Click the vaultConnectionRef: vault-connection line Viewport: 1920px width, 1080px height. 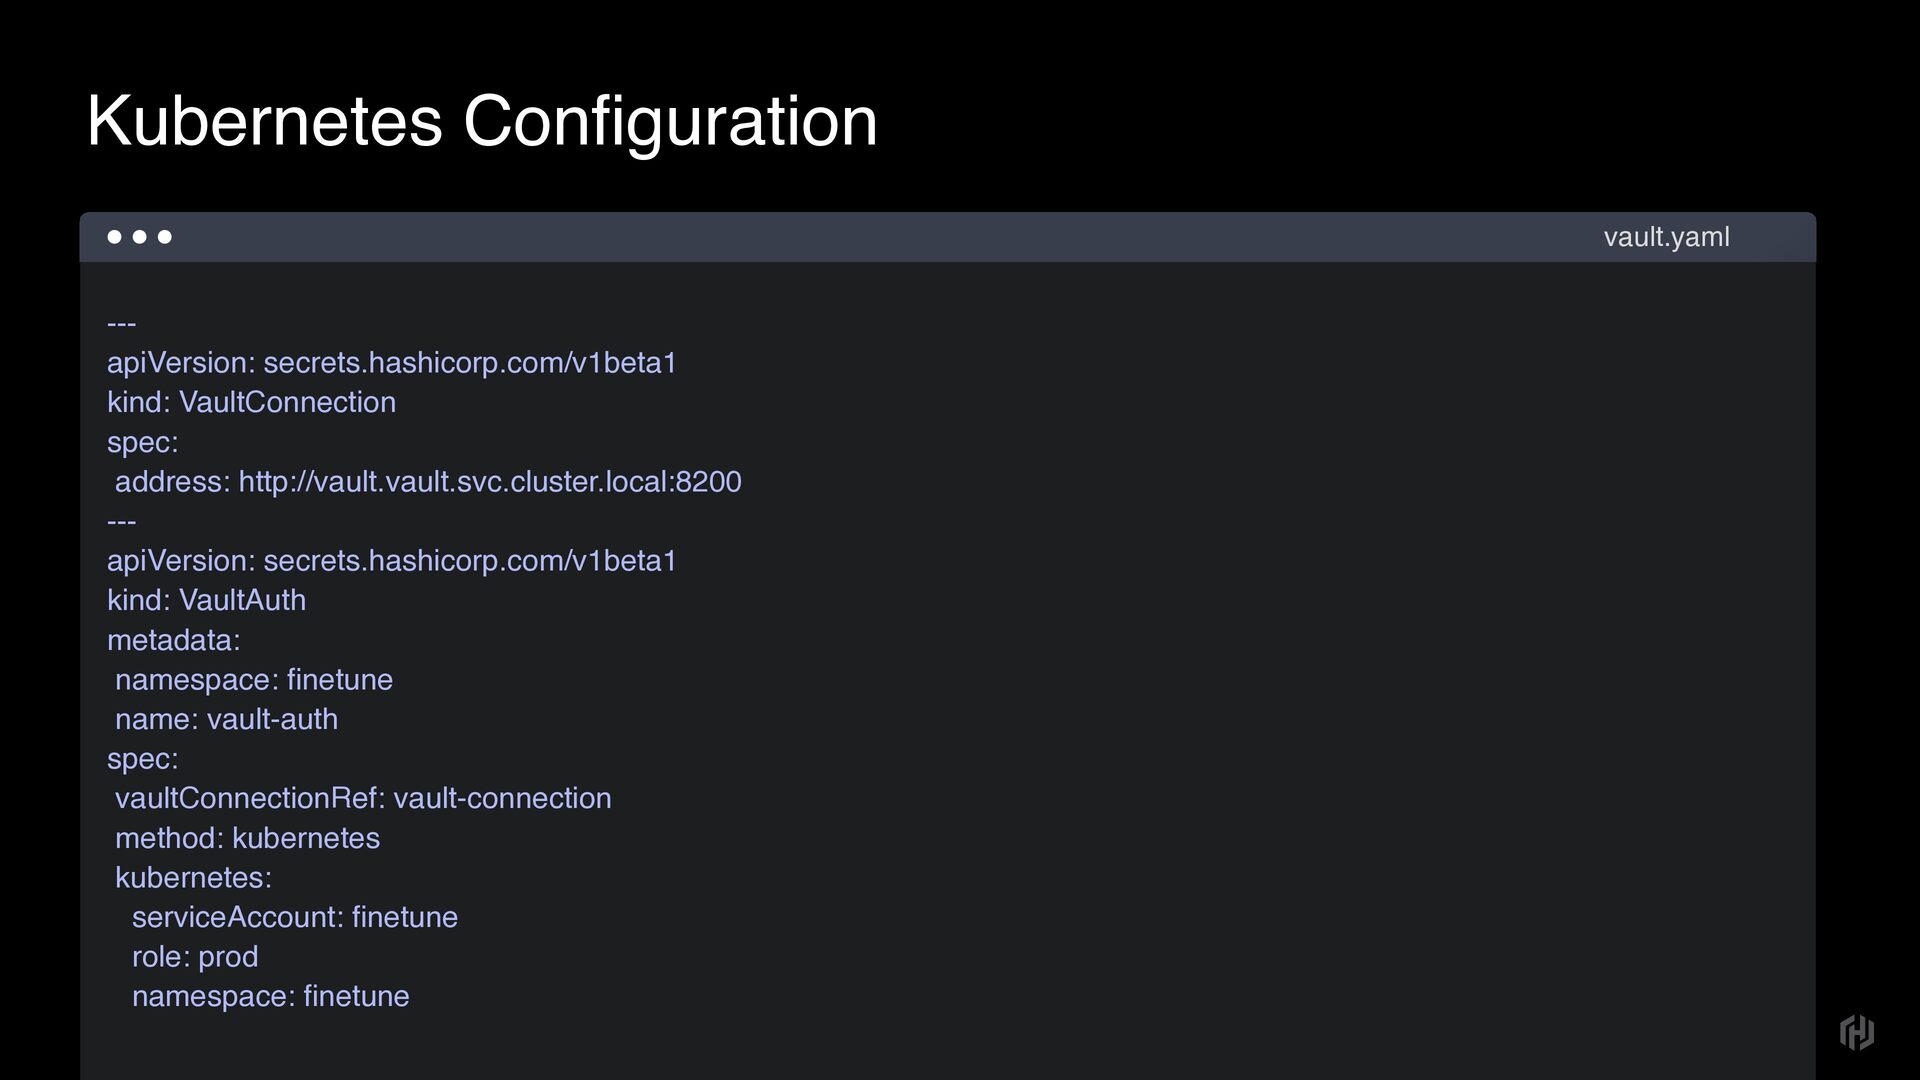[x=362, y=798]
